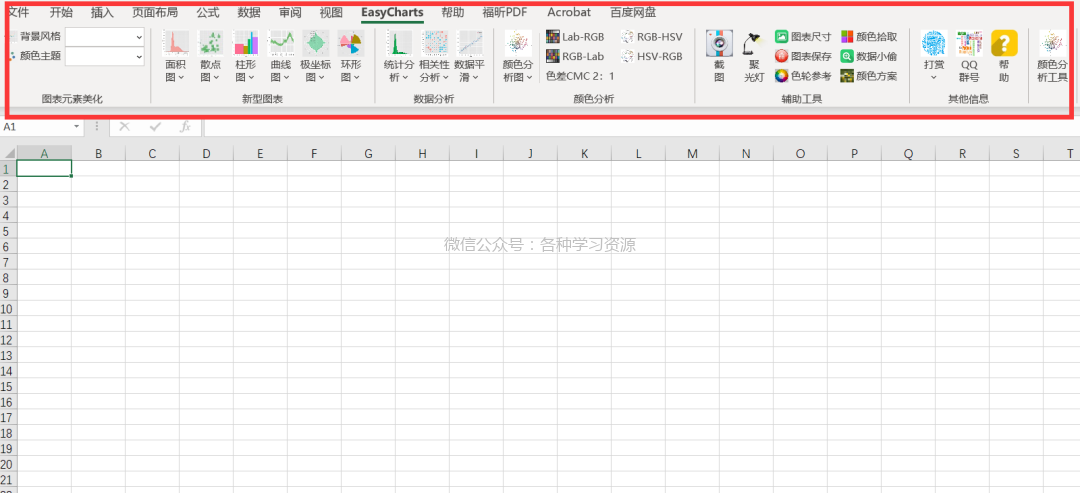Click the Name Box showing A1
1080x493 pixels.
(36, 127)
